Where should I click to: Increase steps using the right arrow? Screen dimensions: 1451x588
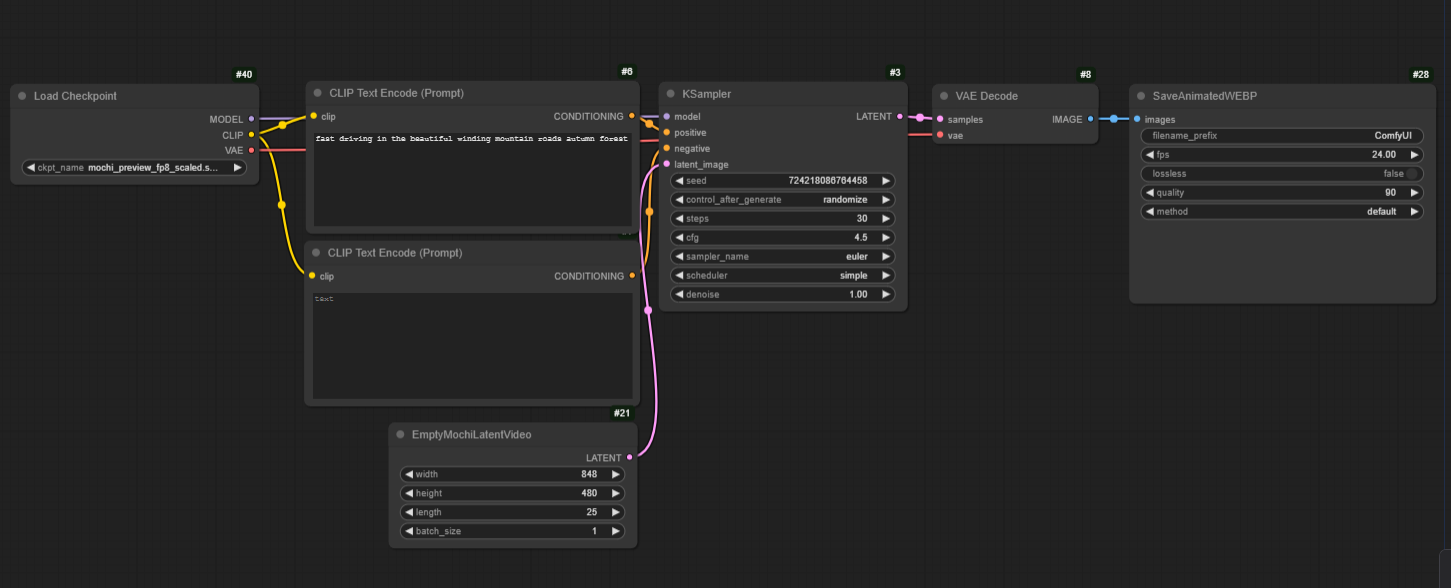[886, 218]
